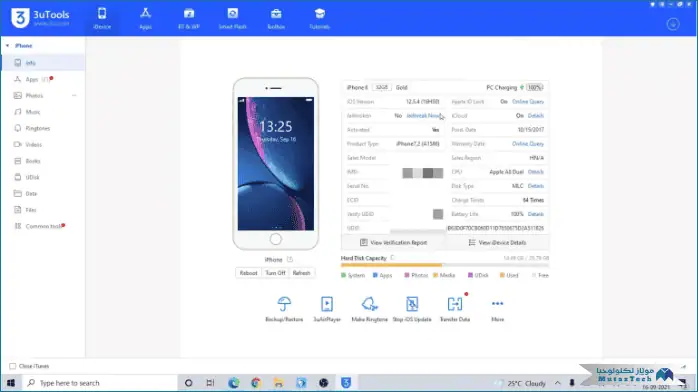Click the Refresh button
This screenshot has height=392, width=698.
(301, 273)
